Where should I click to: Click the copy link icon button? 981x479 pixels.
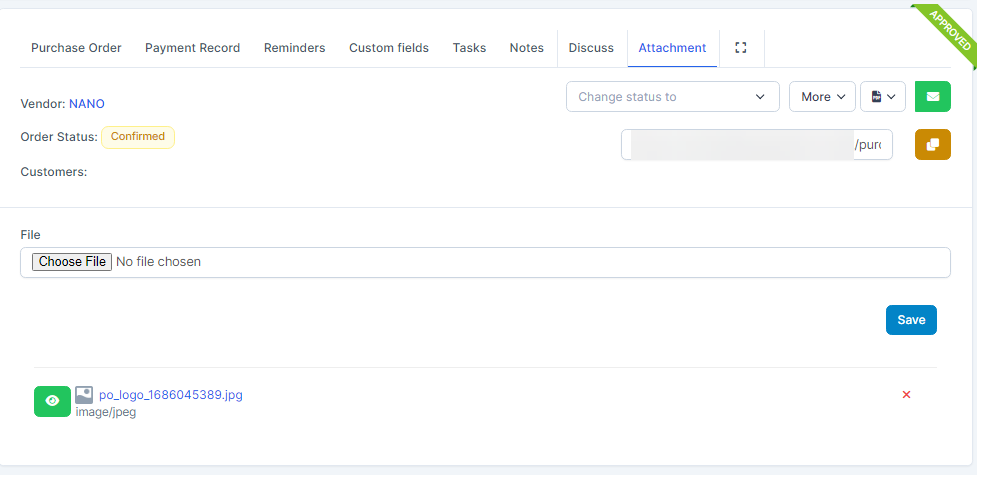[932, 145]
